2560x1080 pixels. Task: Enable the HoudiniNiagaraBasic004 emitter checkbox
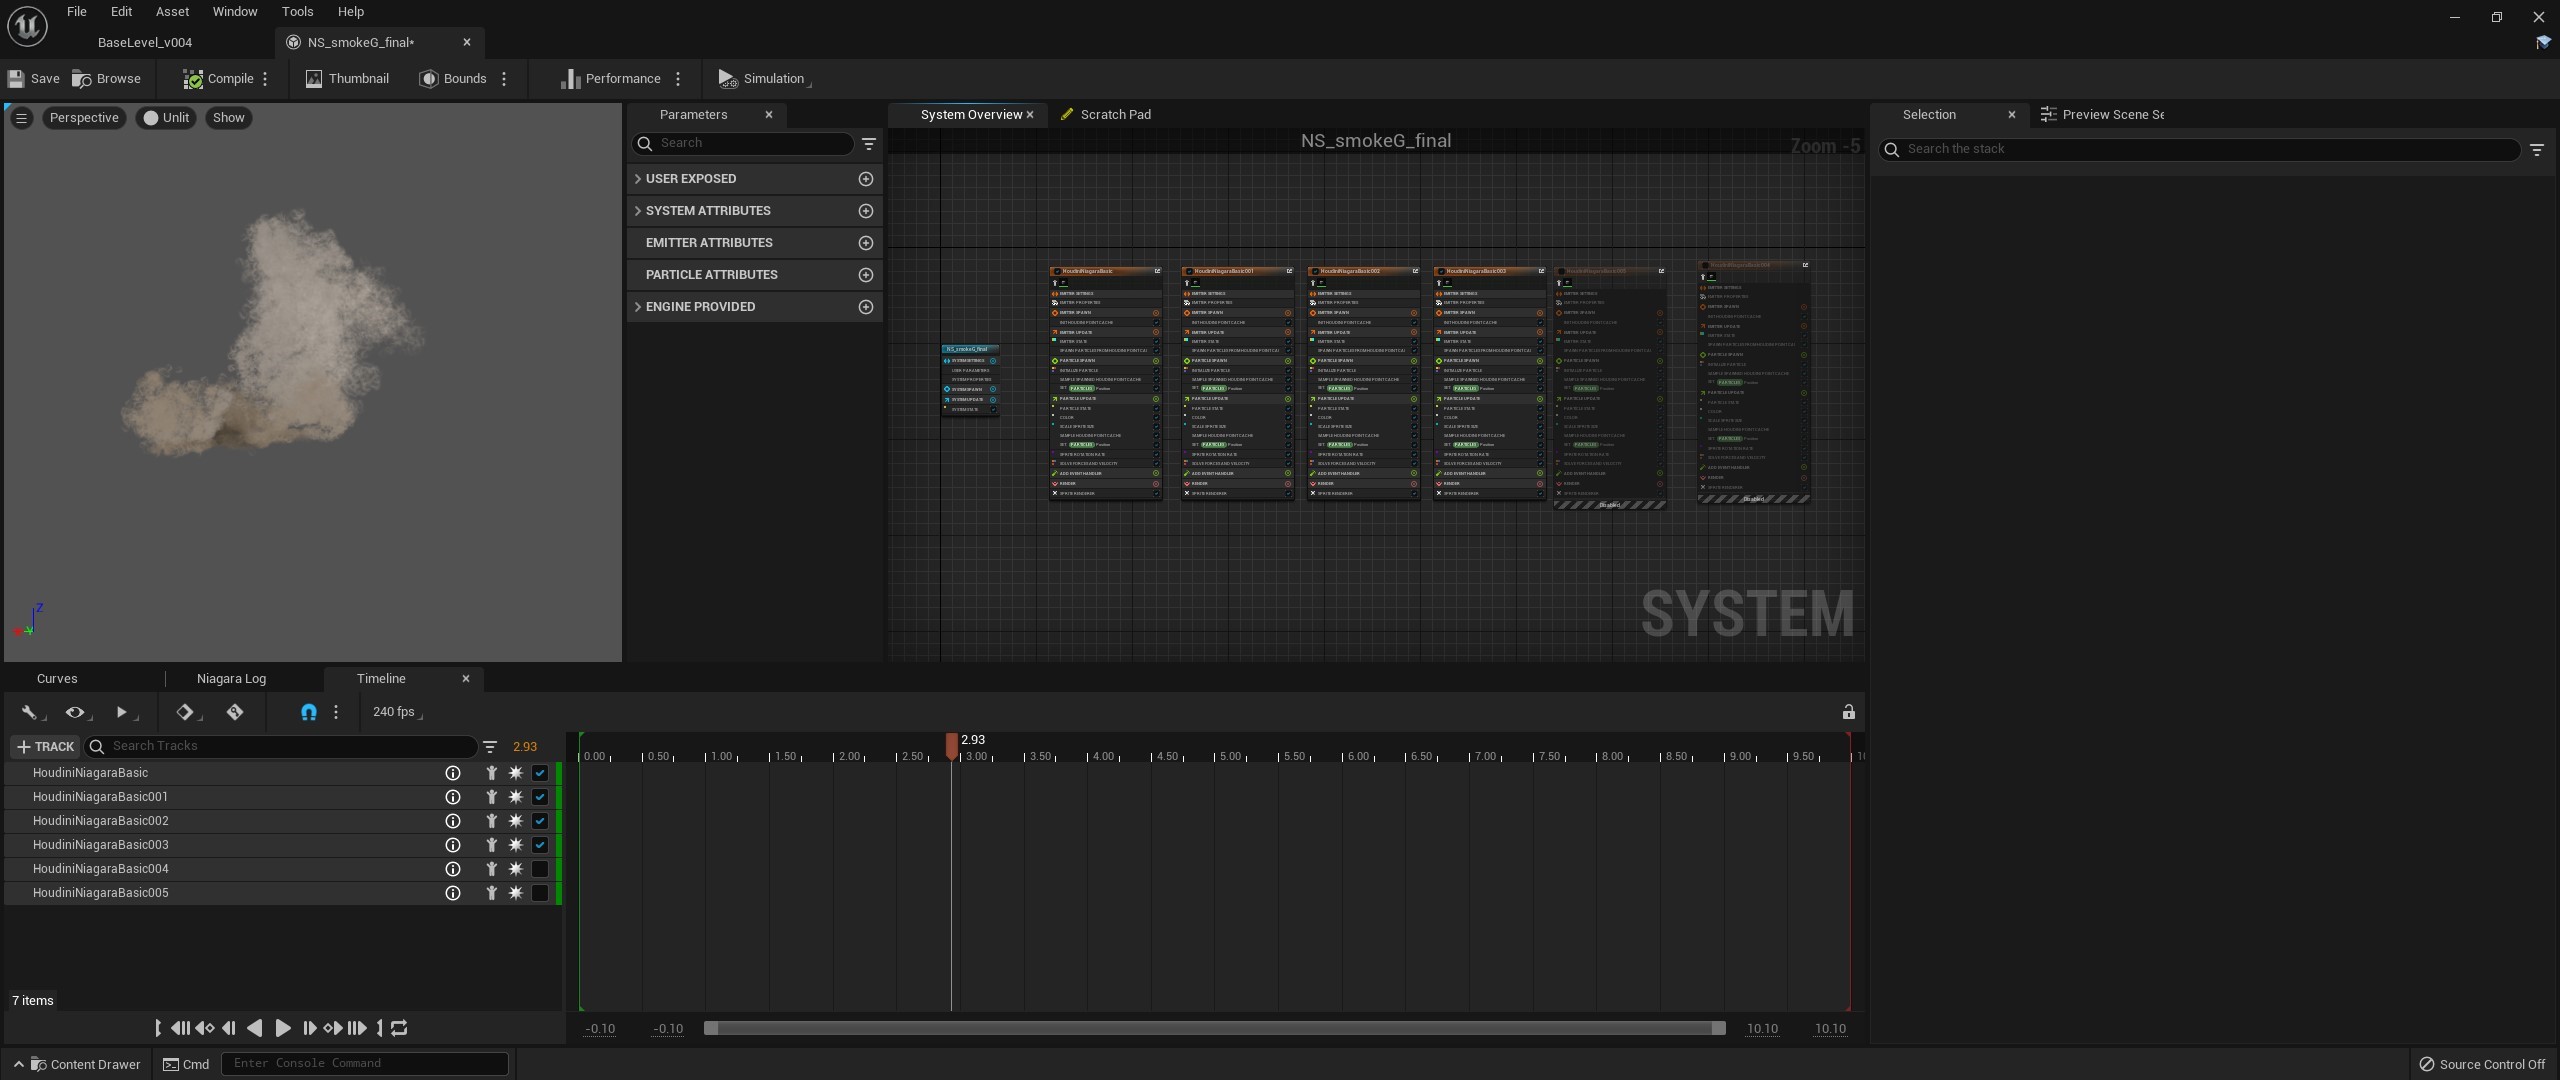(x=540, y=869)
